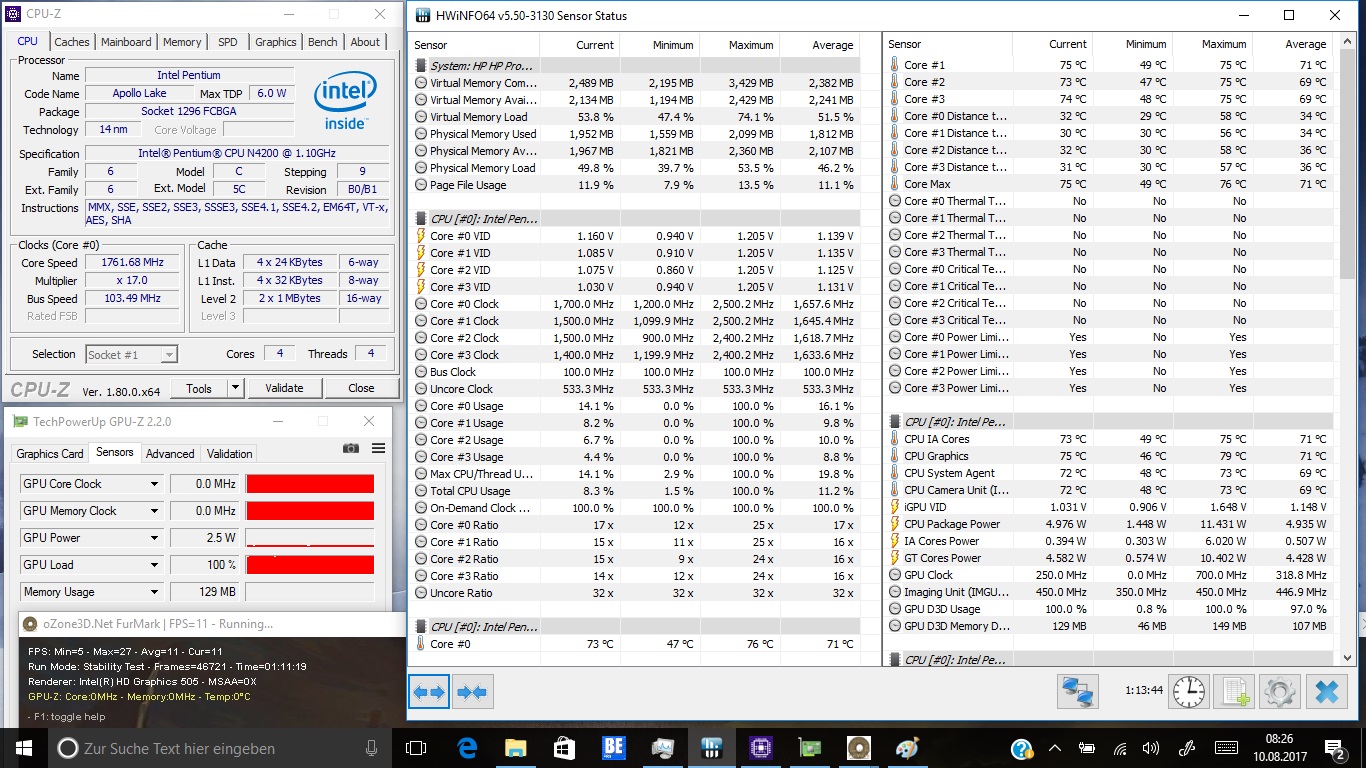Launch Microsoft Edge from the taskbar
Image resolution: width=1366 pixels, height=768 pixels.
pos(467,748)
